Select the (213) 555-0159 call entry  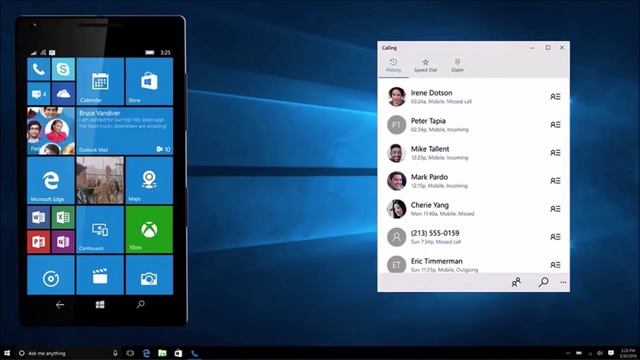473,237
